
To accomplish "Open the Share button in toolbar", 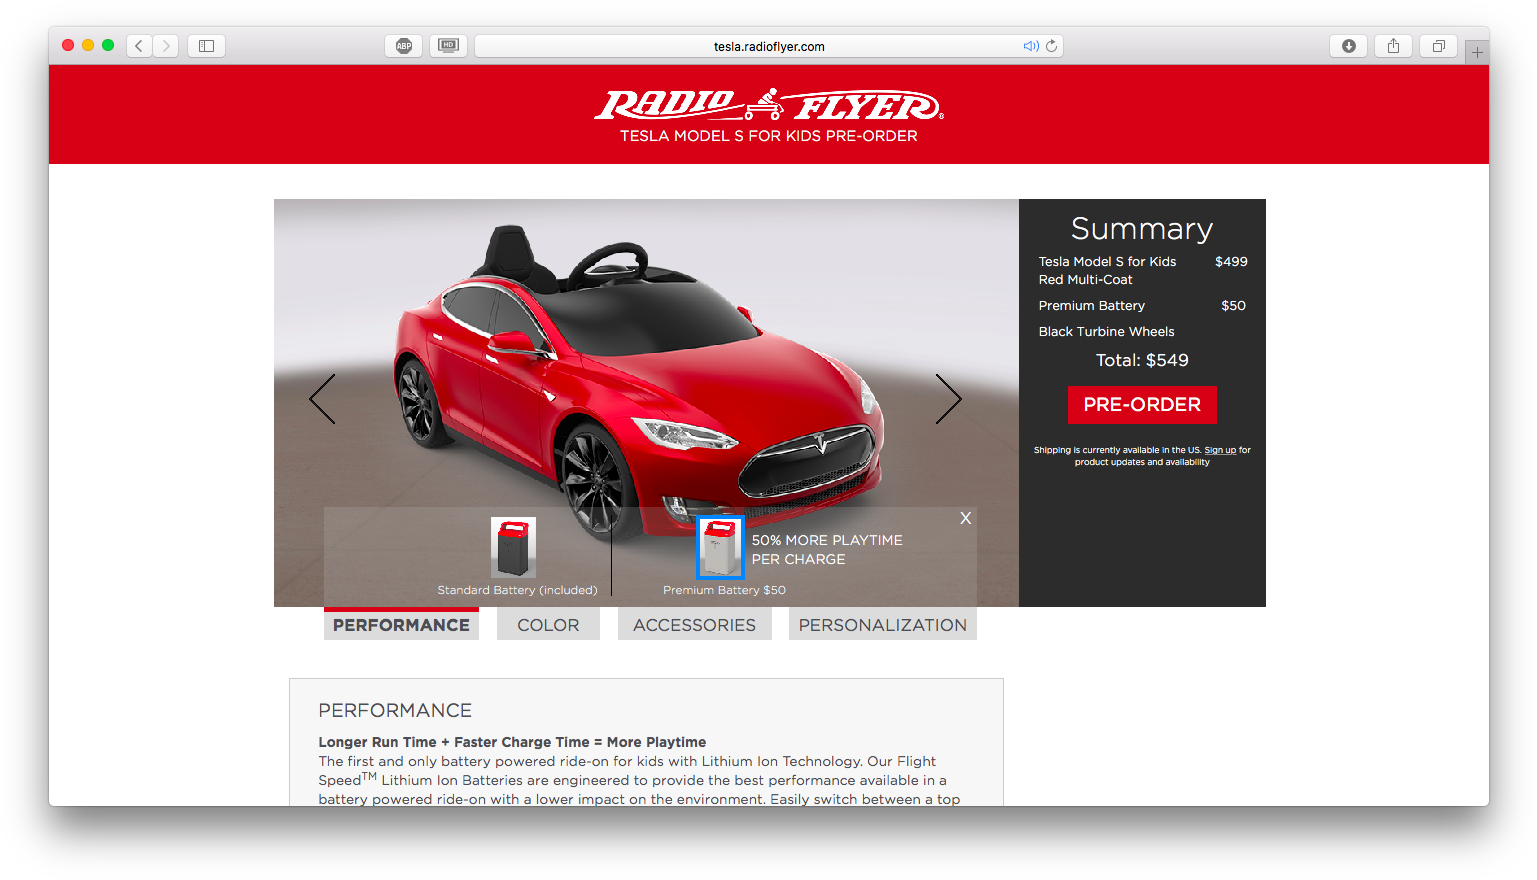I will coord(1393,46).
